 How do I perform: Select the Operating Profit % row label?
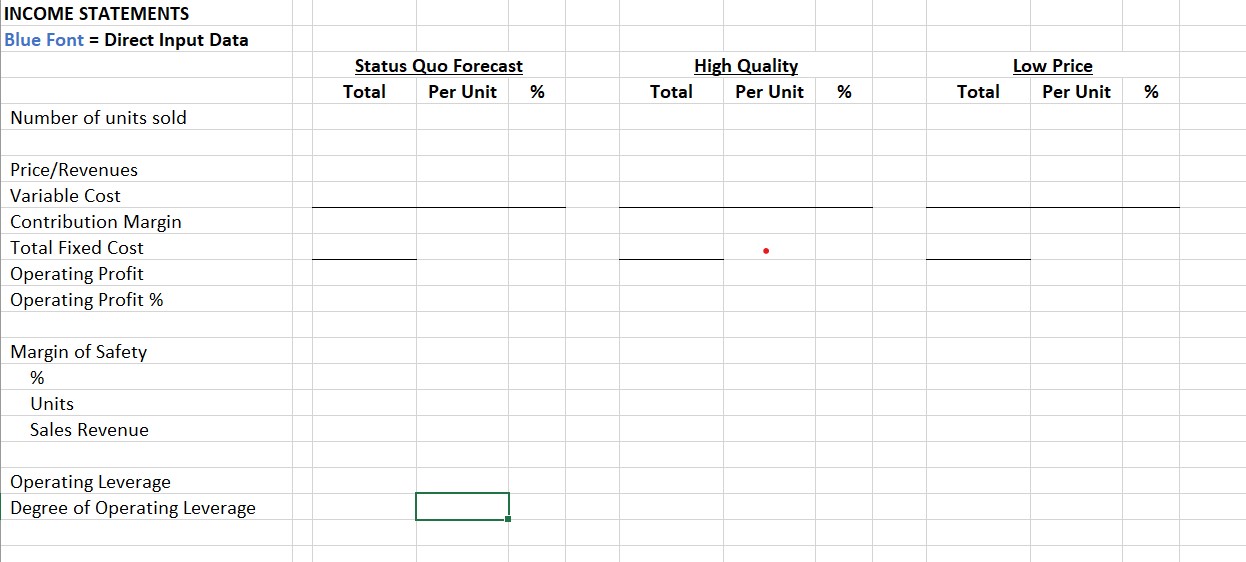pyautogui.click(x=87, y=300)
